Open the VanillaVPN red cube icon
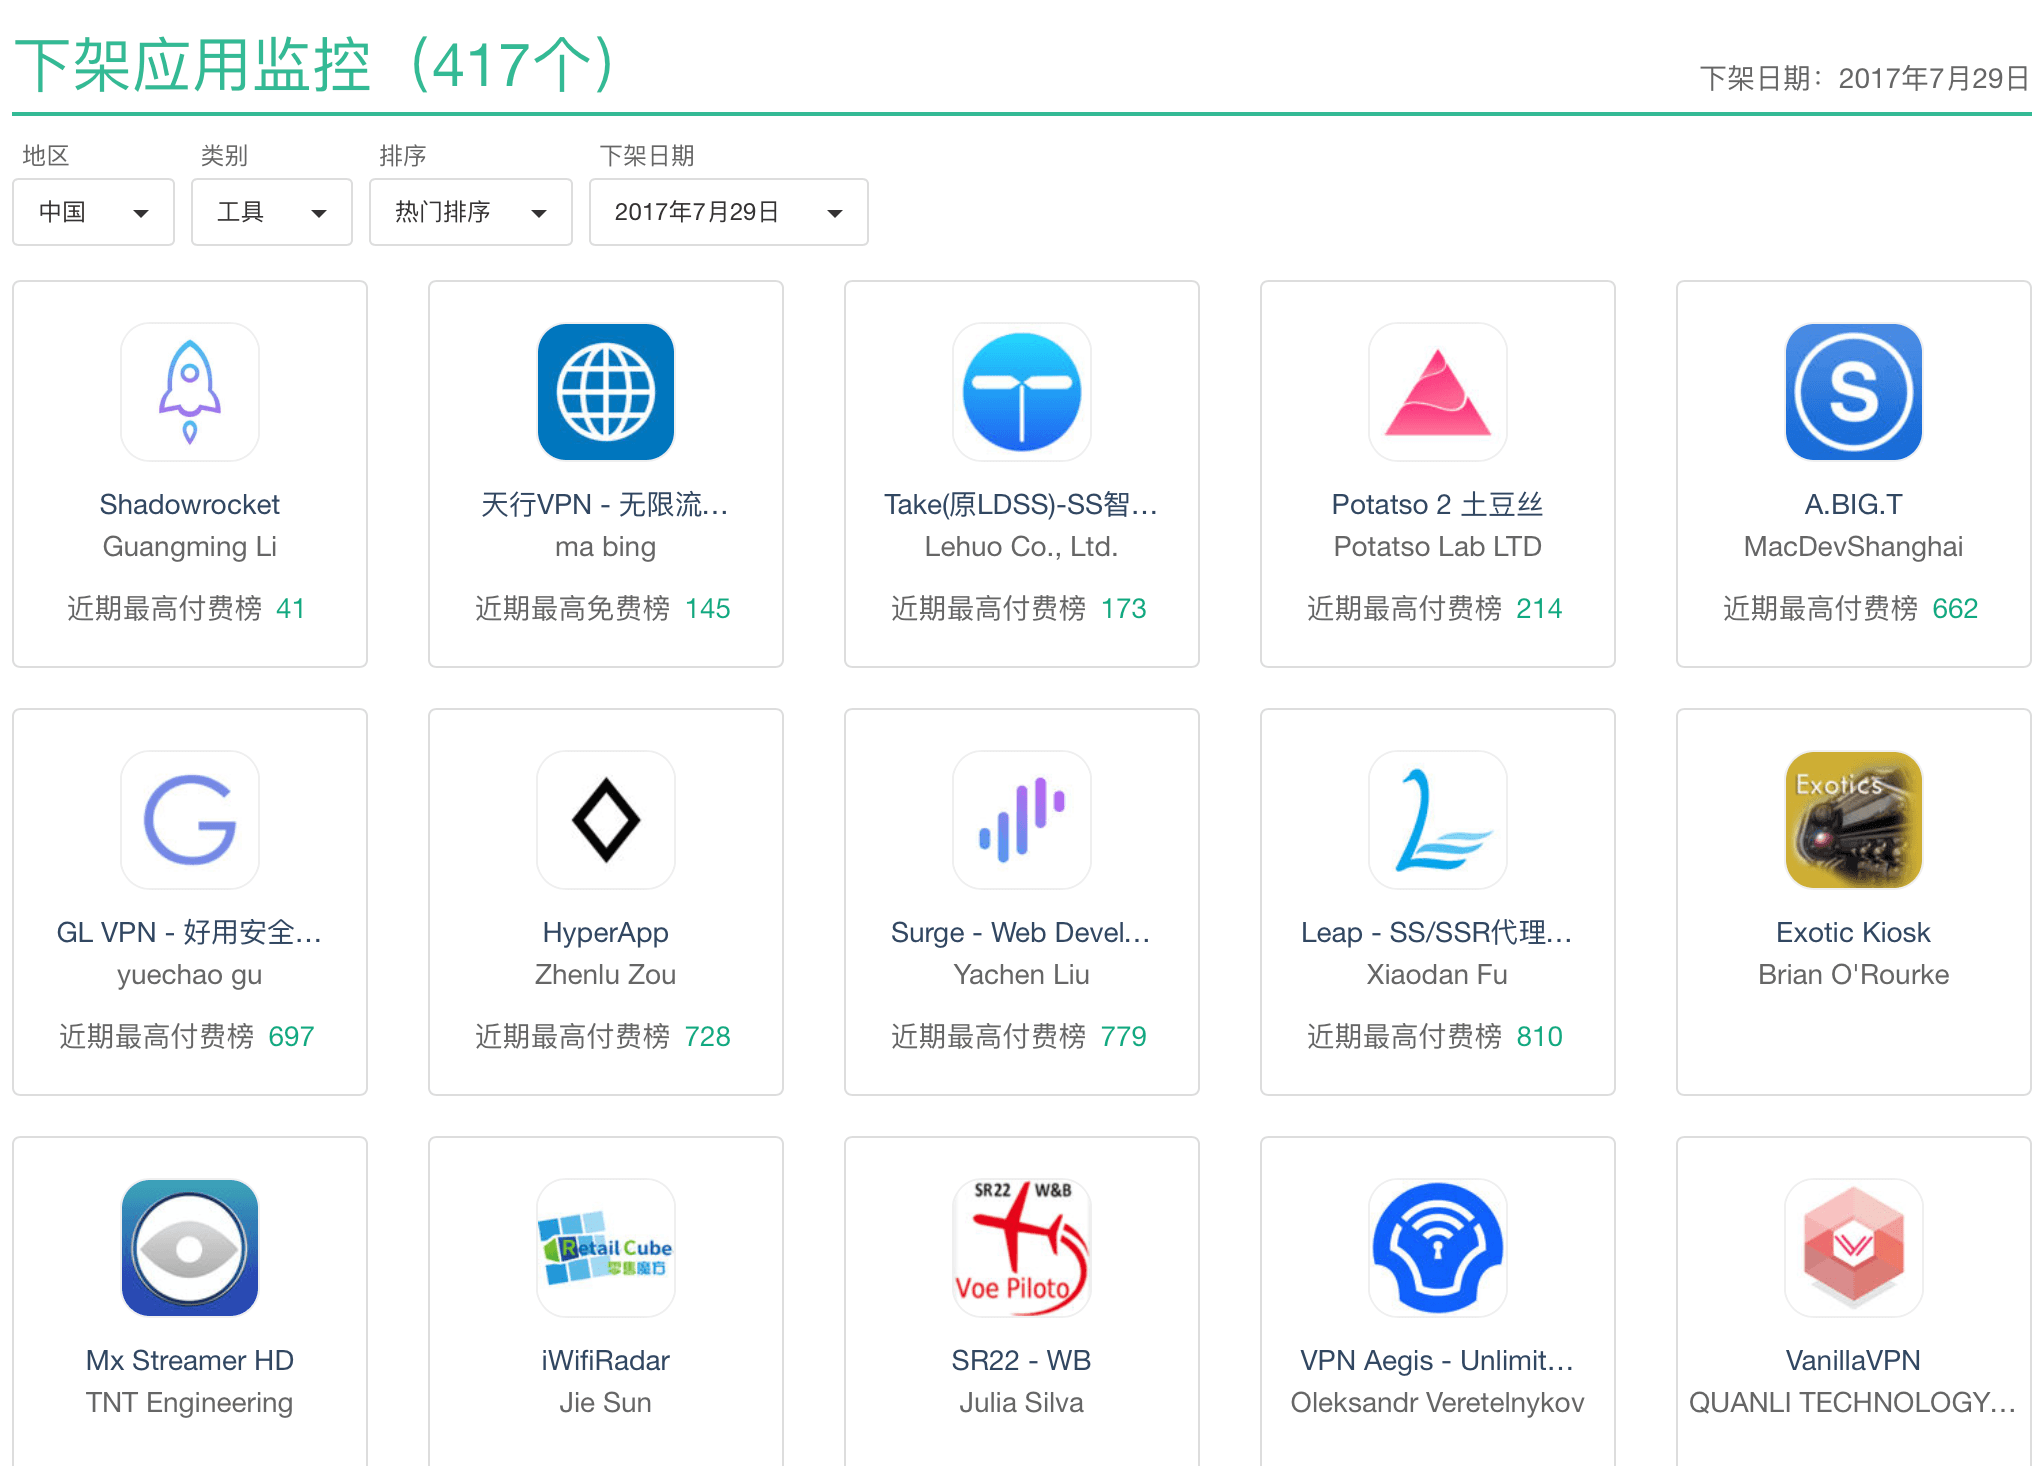 1854,1248
